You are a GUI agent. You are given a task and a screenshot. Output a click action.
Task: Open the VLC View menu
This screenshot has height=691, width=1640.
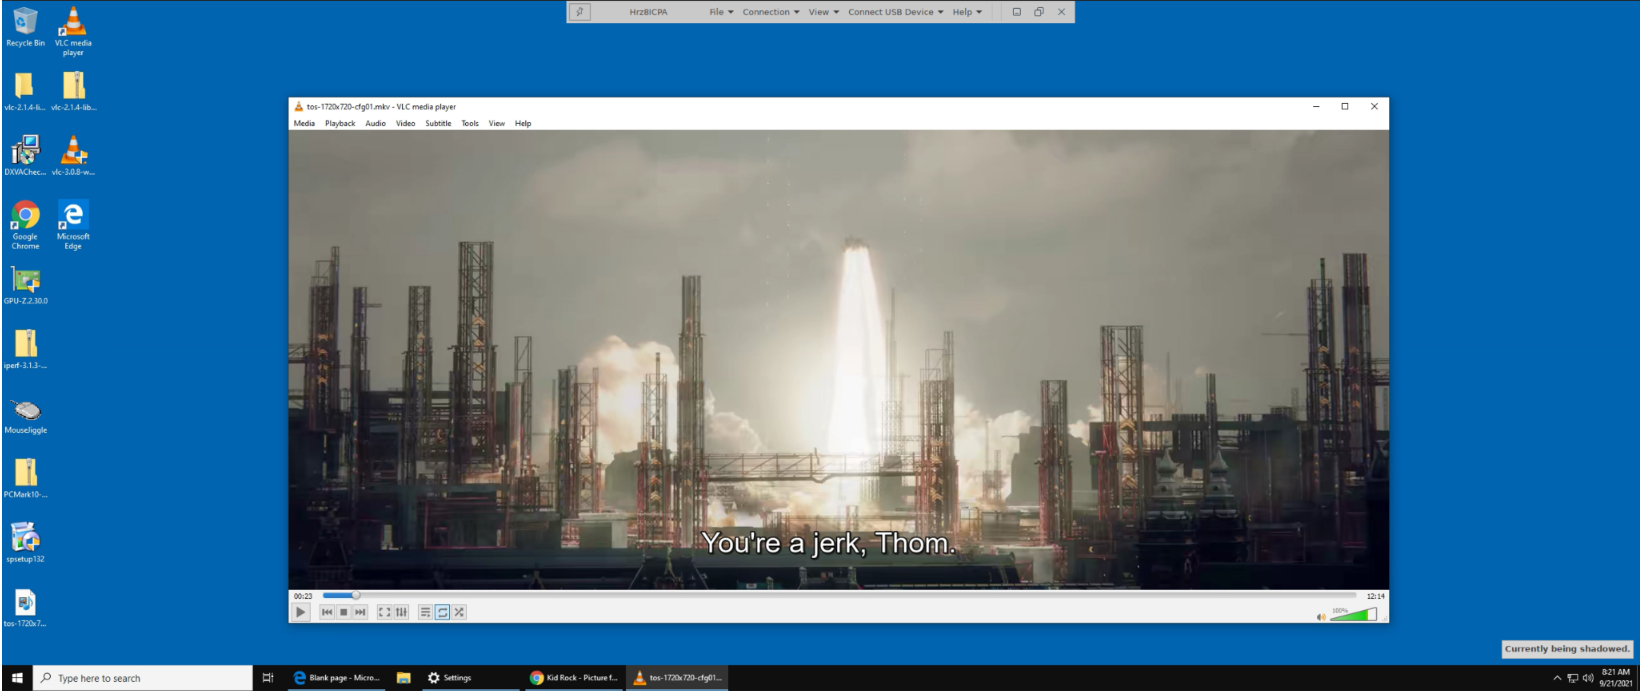496,123
